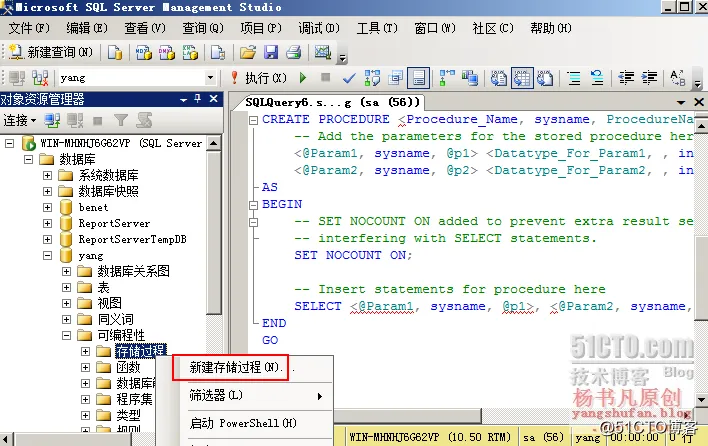Expand the 系统数据库 folder
Image resolution: width=708 pixels, height=446 pixels.
click(47, 175)
